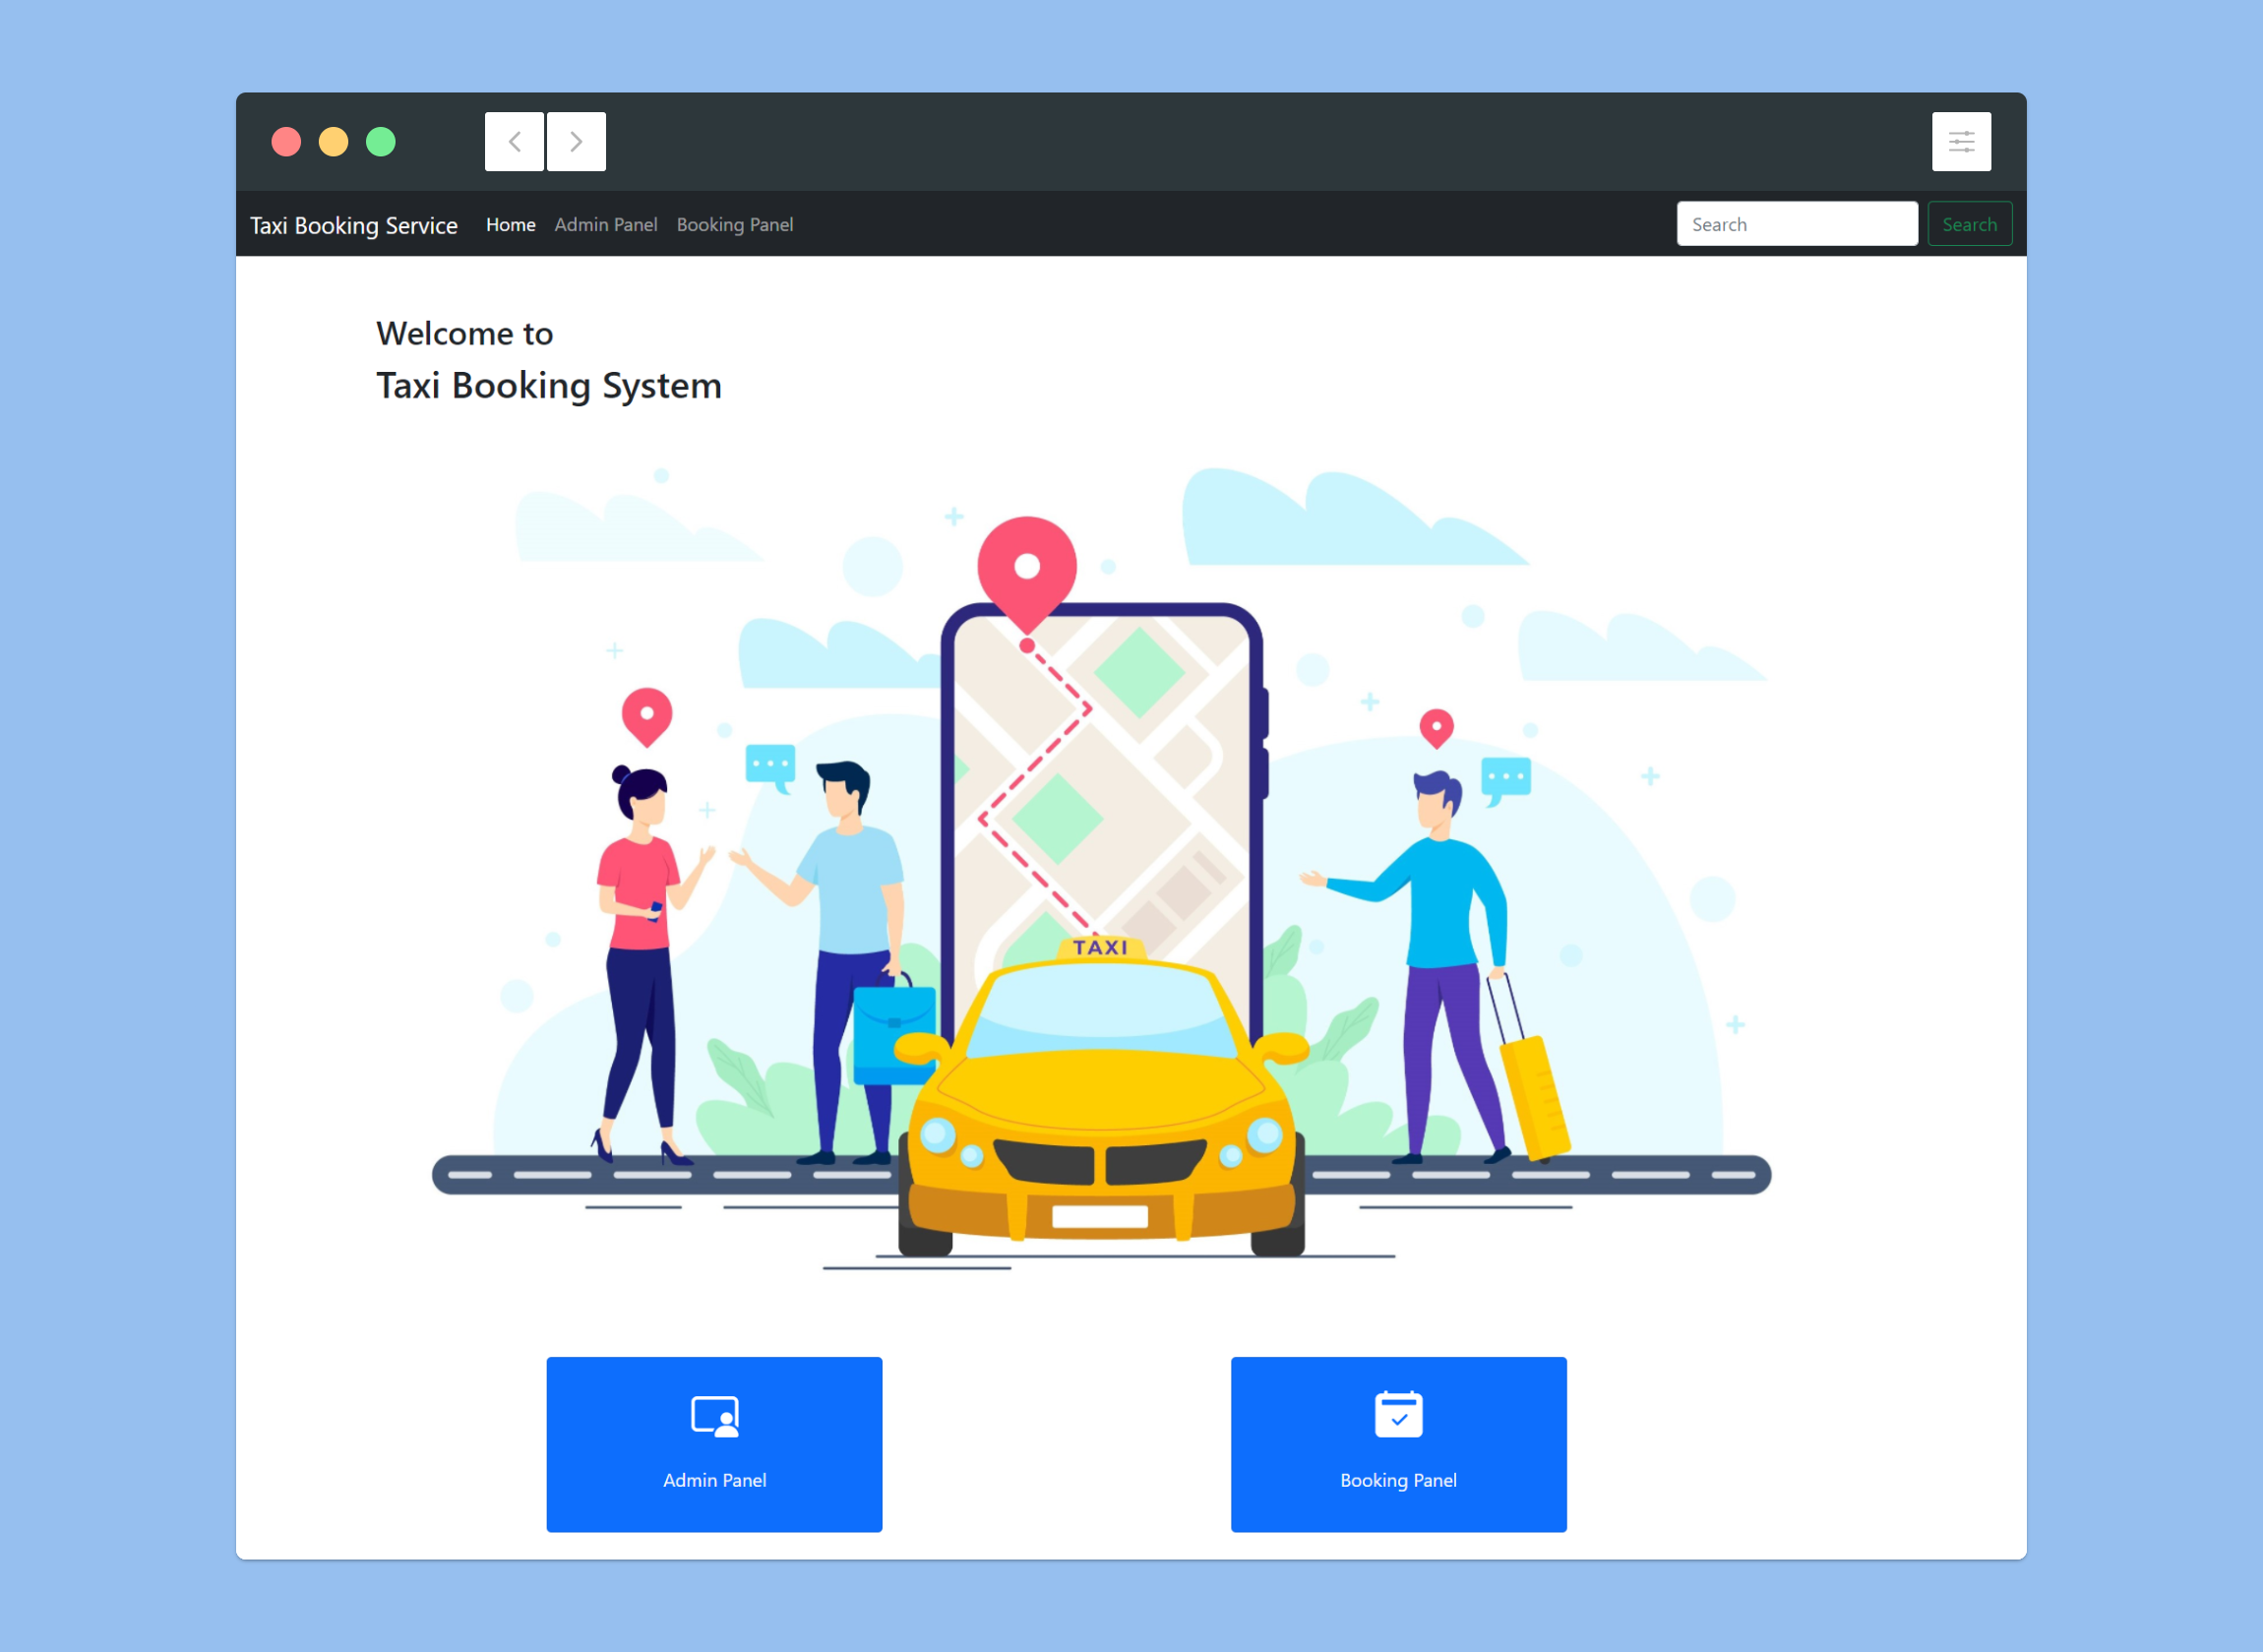Click the forward arrow navigation button

[576, 142]
